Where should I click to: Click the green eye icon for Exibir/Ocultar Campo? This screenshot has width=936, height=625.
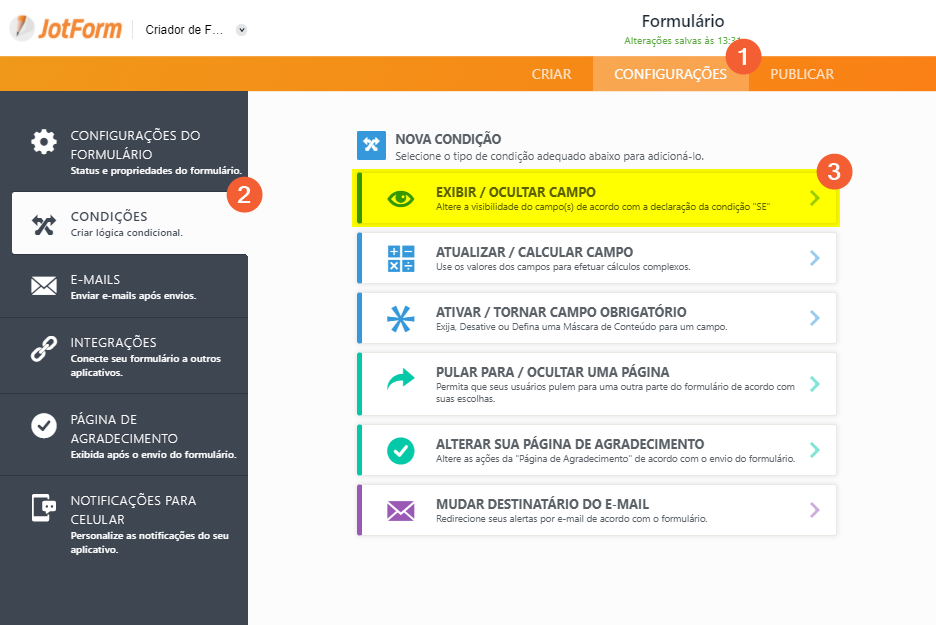(x=400, y=198)
